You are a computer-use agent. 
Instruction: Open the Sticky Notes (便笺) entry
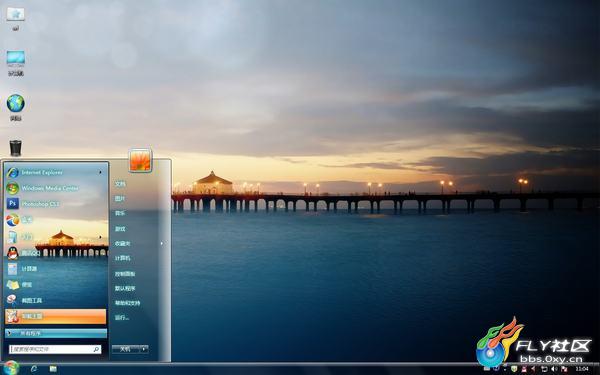(55, 285)
